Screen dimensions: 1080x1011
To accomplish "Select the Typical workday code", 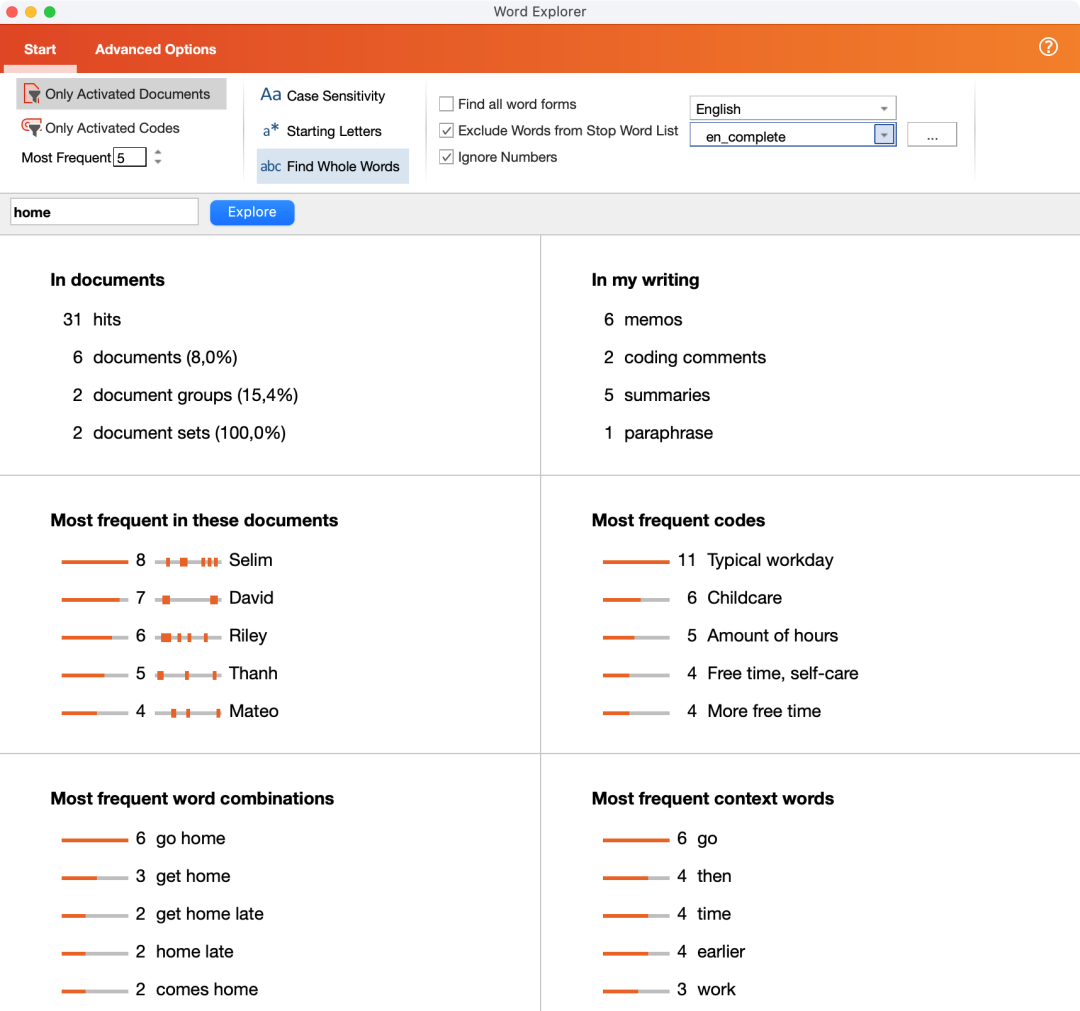I will [770, 560].
